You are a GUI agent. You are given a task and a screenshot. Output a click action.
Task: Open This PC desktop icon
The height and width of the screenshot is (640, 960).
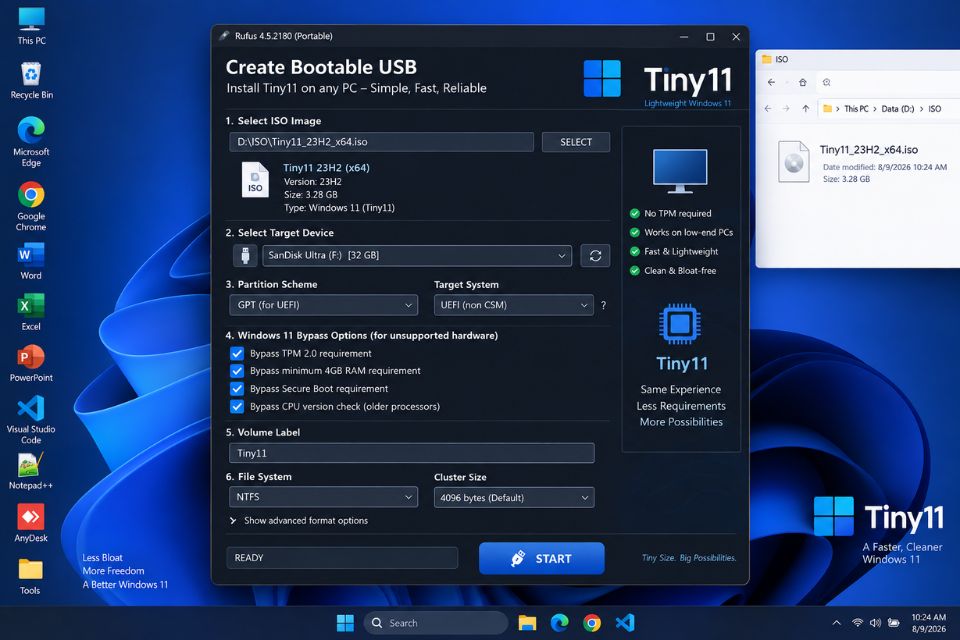(x=31, y=26)
